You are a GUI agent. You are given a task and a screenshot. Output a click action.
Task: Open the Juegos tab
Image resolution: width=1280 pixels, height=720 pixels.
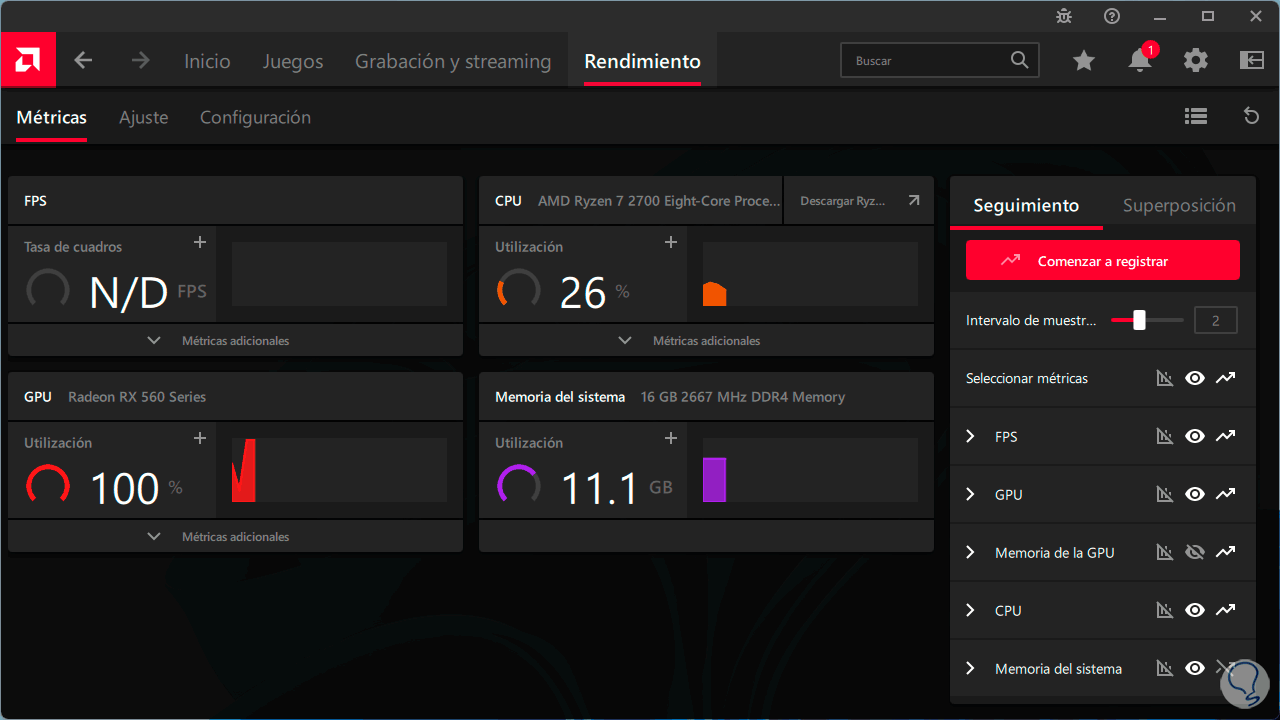pos(293,61)
